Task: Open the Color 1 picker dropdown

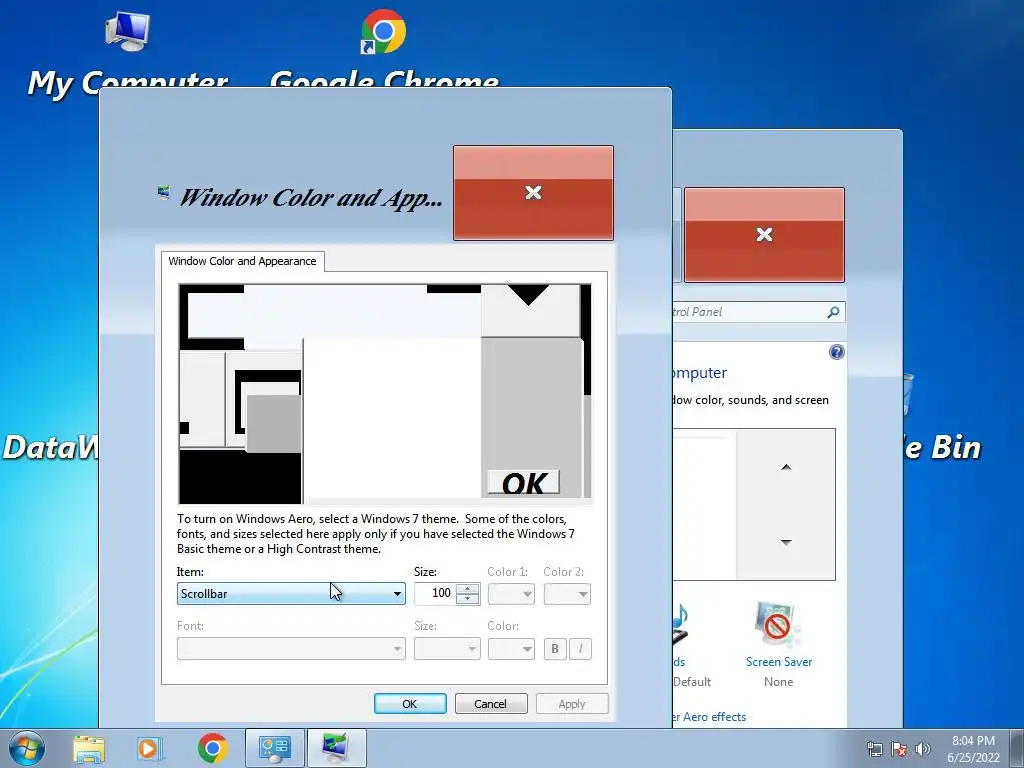Action: (x=511, y=594)
